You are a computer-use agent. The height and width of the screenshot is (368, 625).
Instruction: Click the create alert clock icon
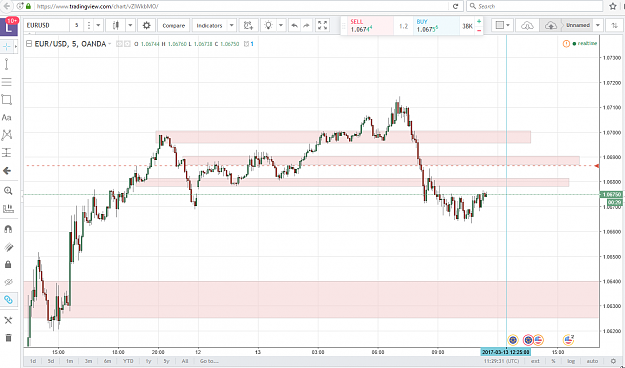249,26
